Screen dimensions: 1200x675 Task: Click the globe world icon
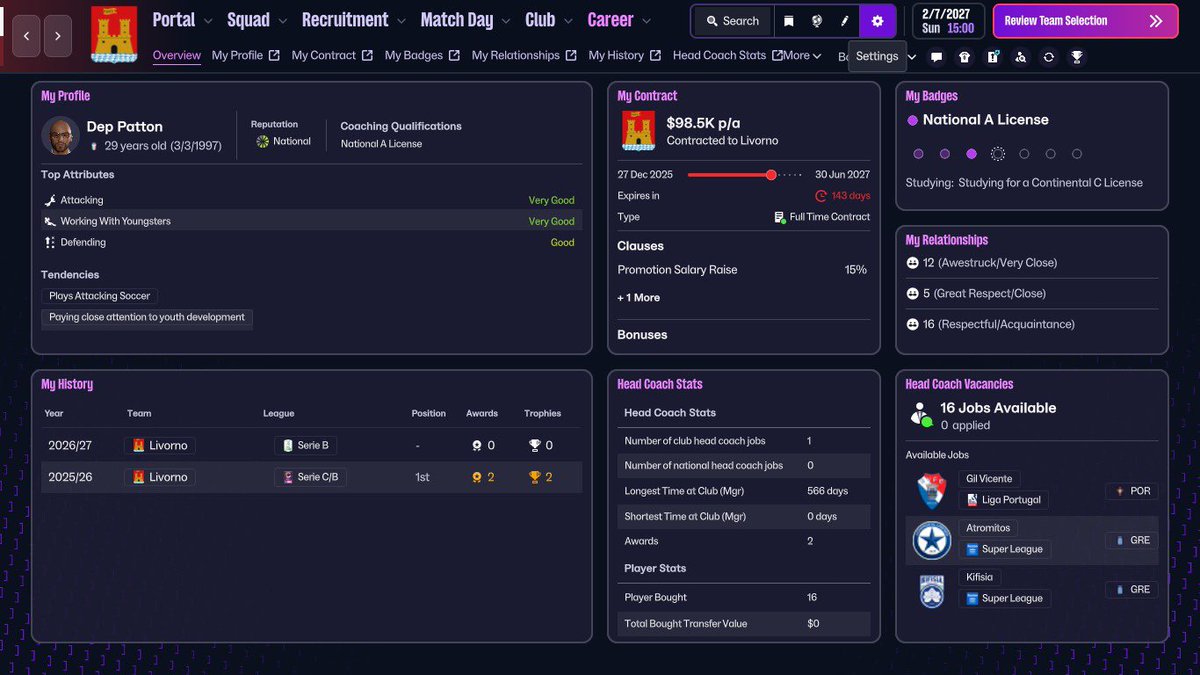pyautogui.click(x=817, y=21)
